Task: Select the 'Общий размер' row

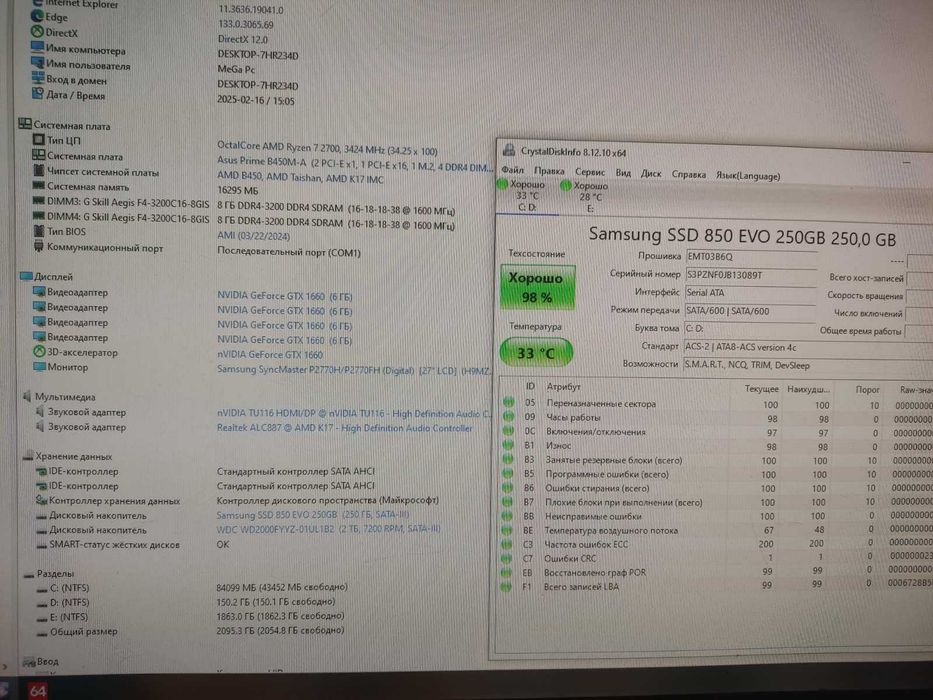Action: point(190,631)
